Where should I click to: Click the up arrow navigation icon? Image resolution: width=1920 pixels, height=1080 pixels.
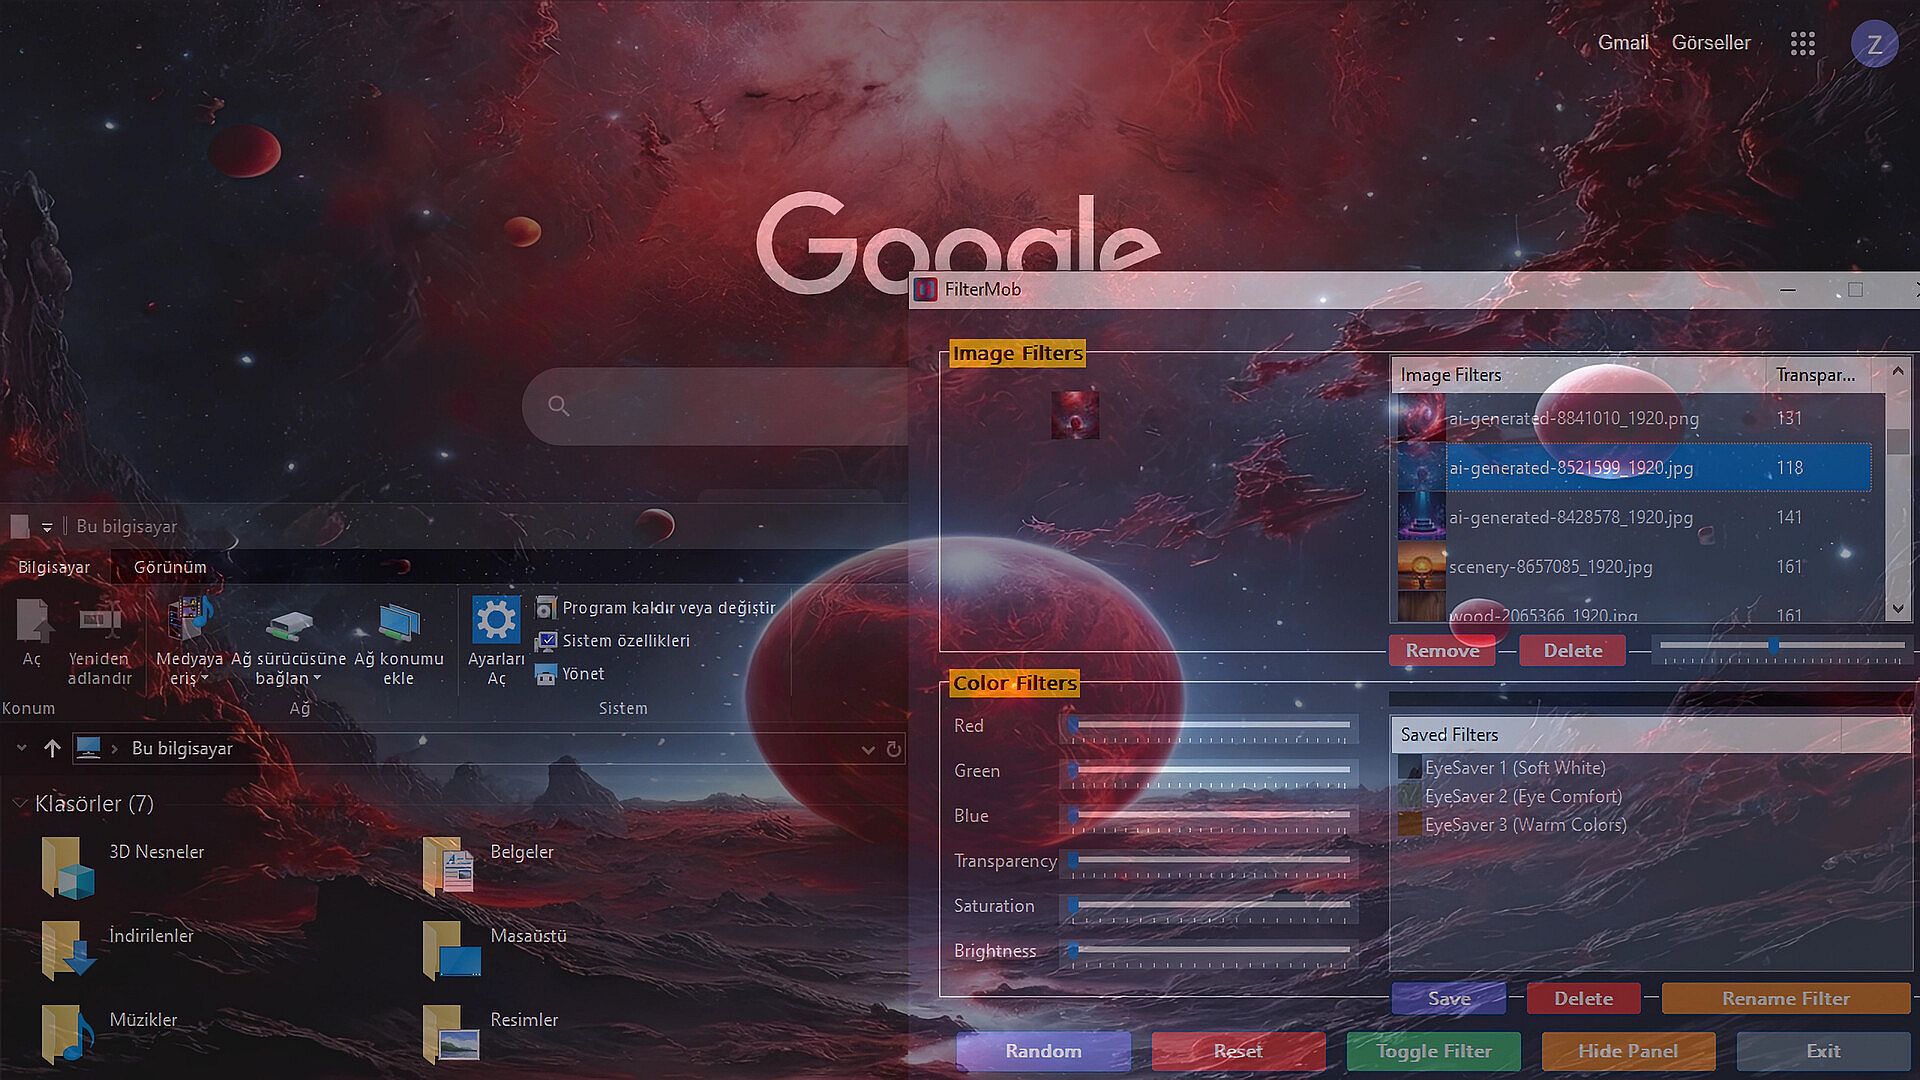coord(52,749)
